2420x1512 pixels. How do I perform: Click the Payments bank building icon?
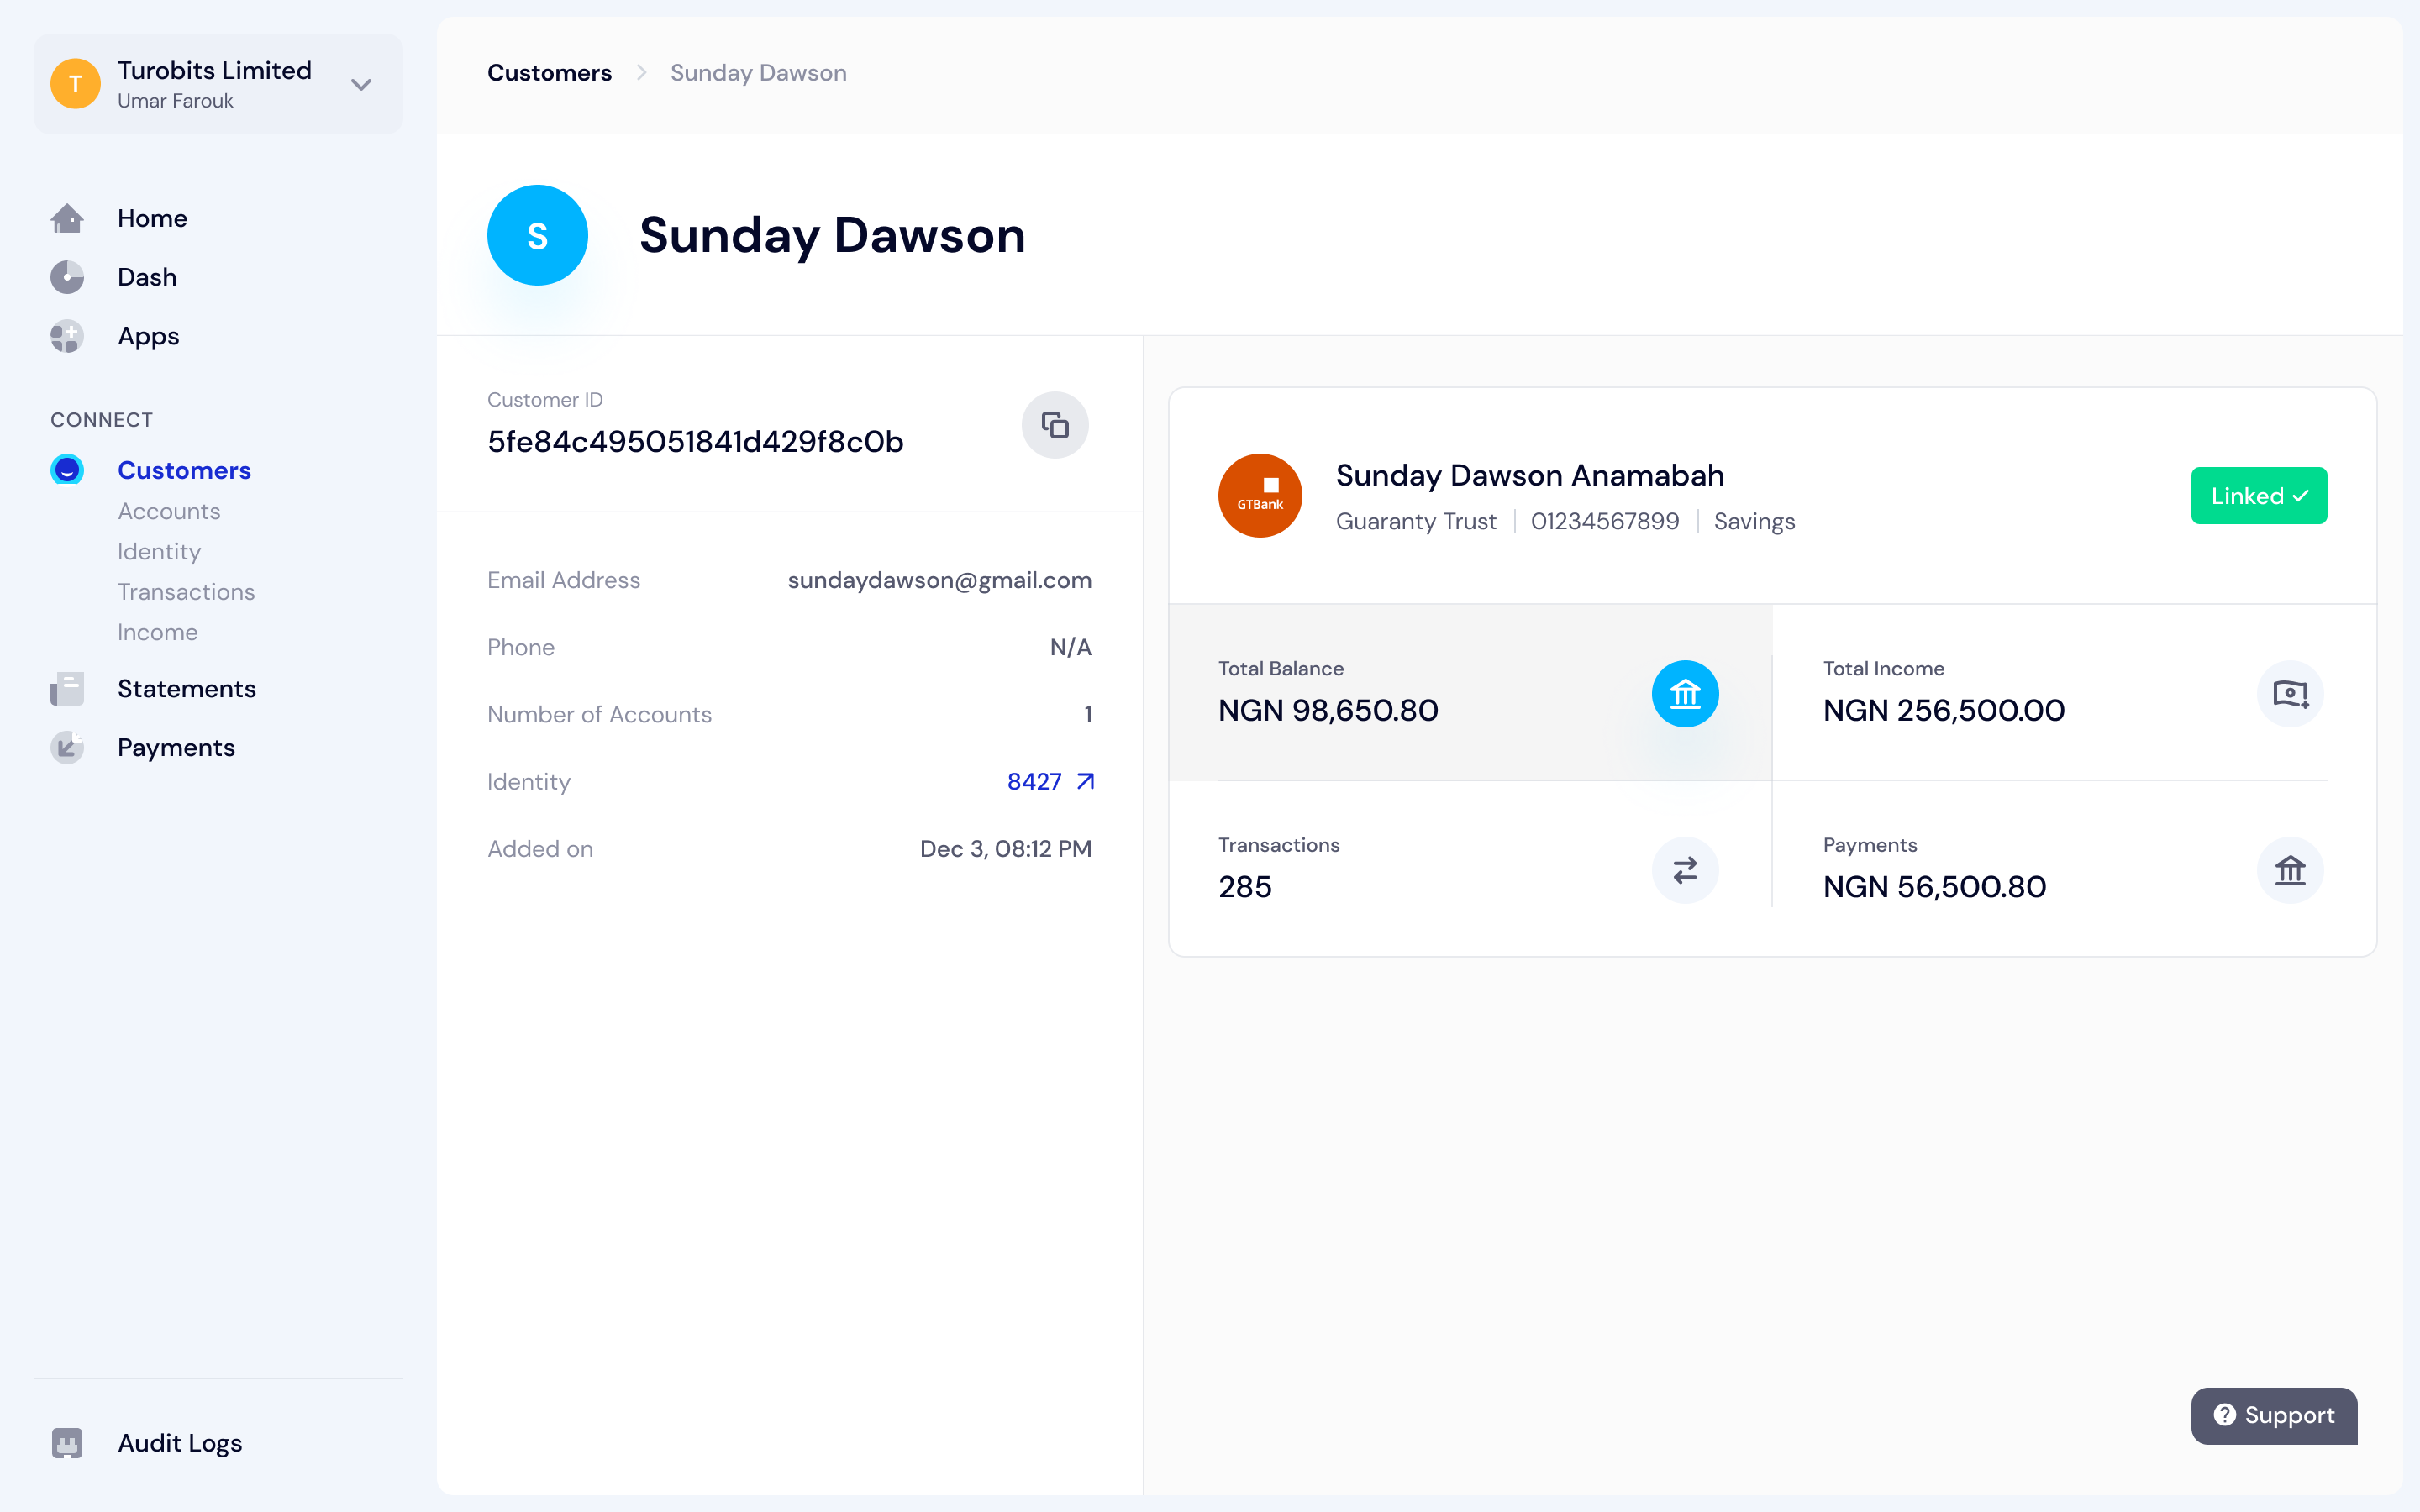point(2289,871)
